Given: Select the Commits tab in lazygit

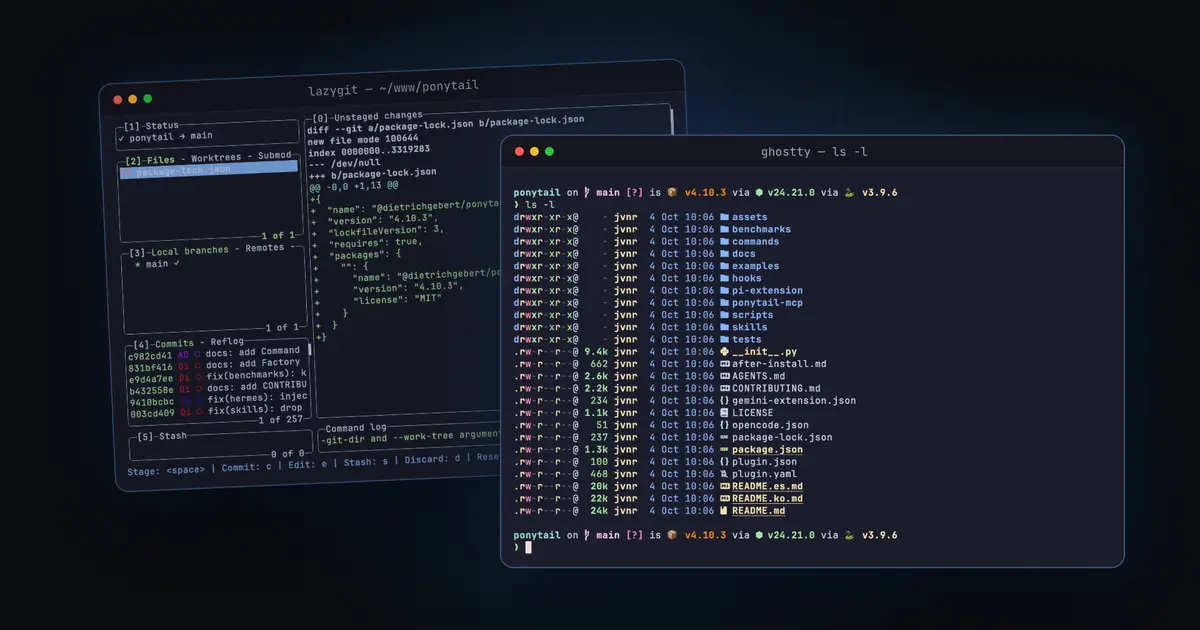Looking at the screenshot, I should tap(174, 344).
